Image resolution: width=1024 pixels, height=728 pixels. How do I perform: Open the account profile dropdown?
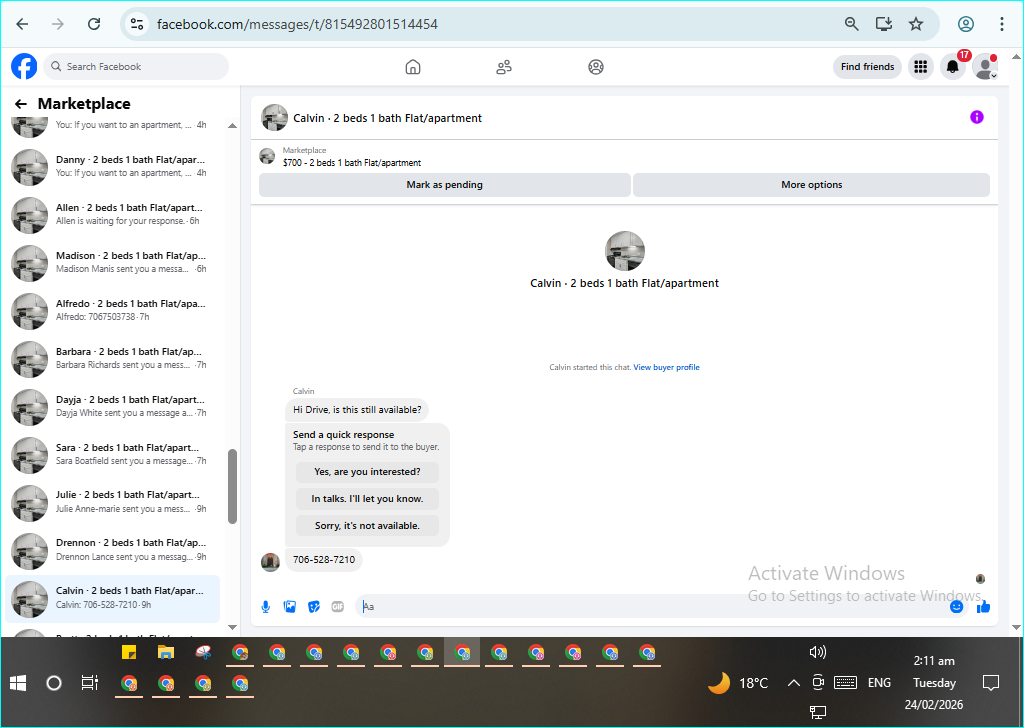click(x=985, y=67)
